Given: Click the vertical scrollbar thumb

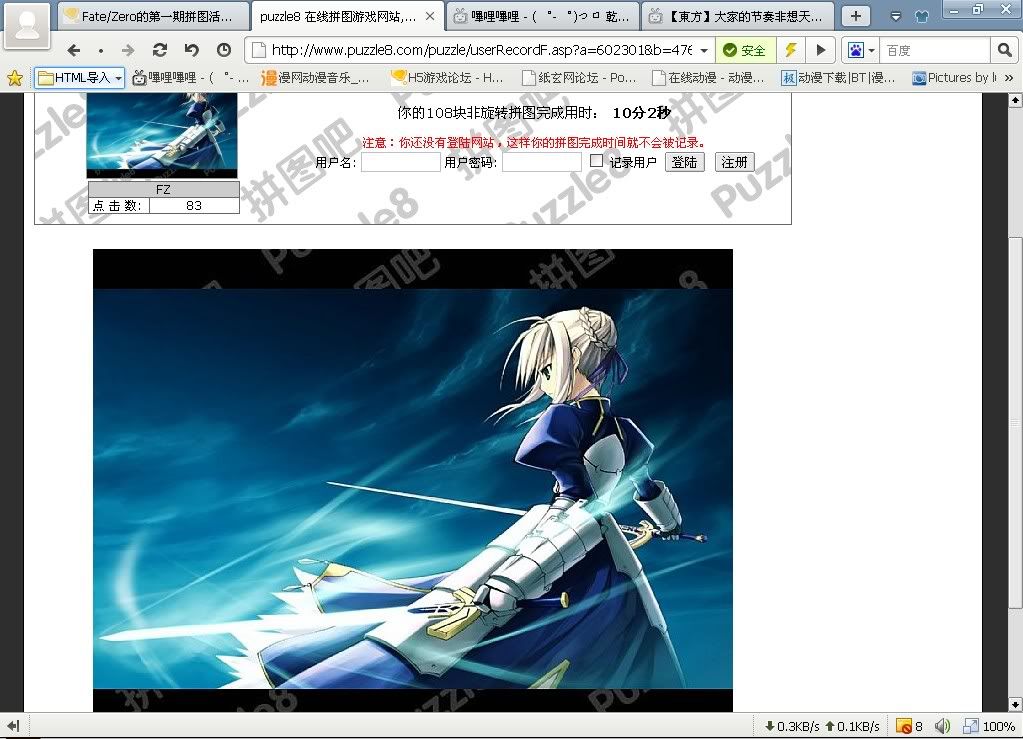Looking at the screenshot, I should pos(1015,423).
